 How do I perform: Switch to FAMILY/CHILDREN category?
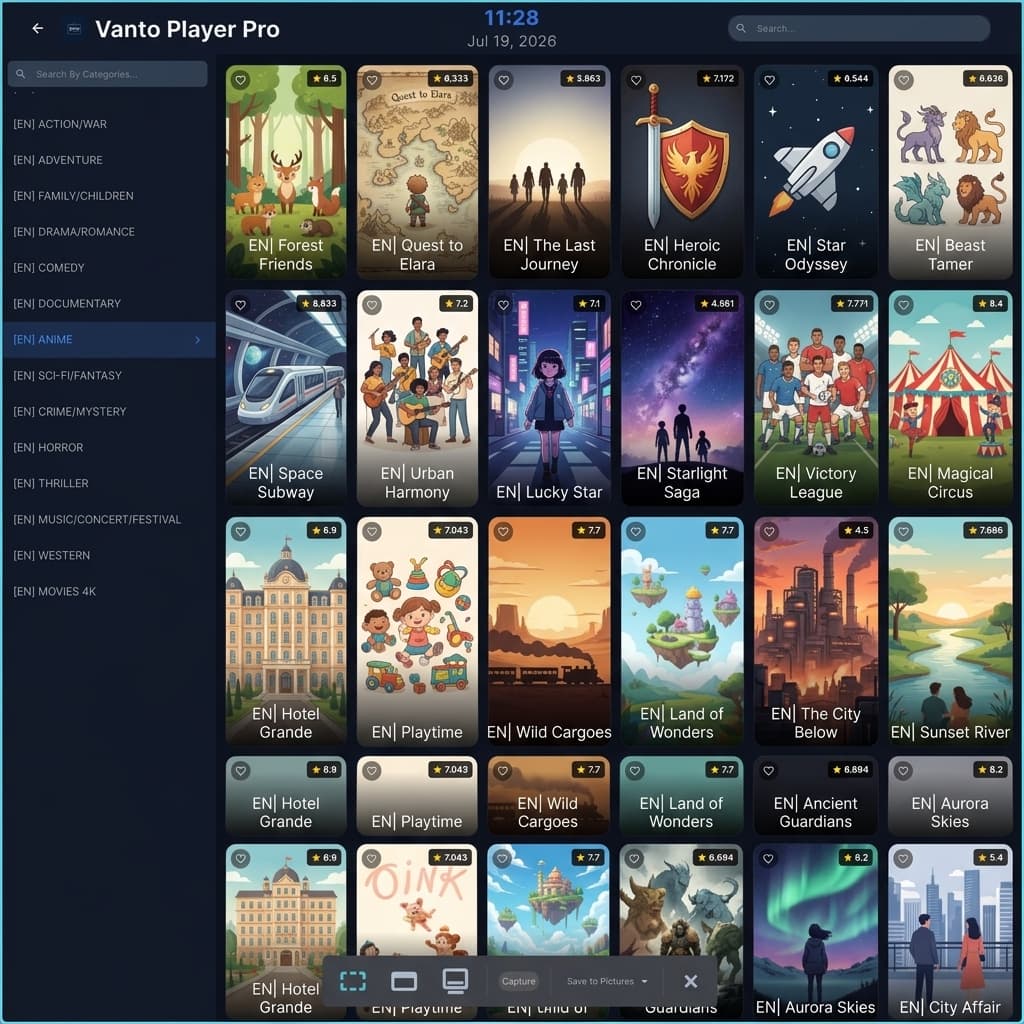[109, 196]
